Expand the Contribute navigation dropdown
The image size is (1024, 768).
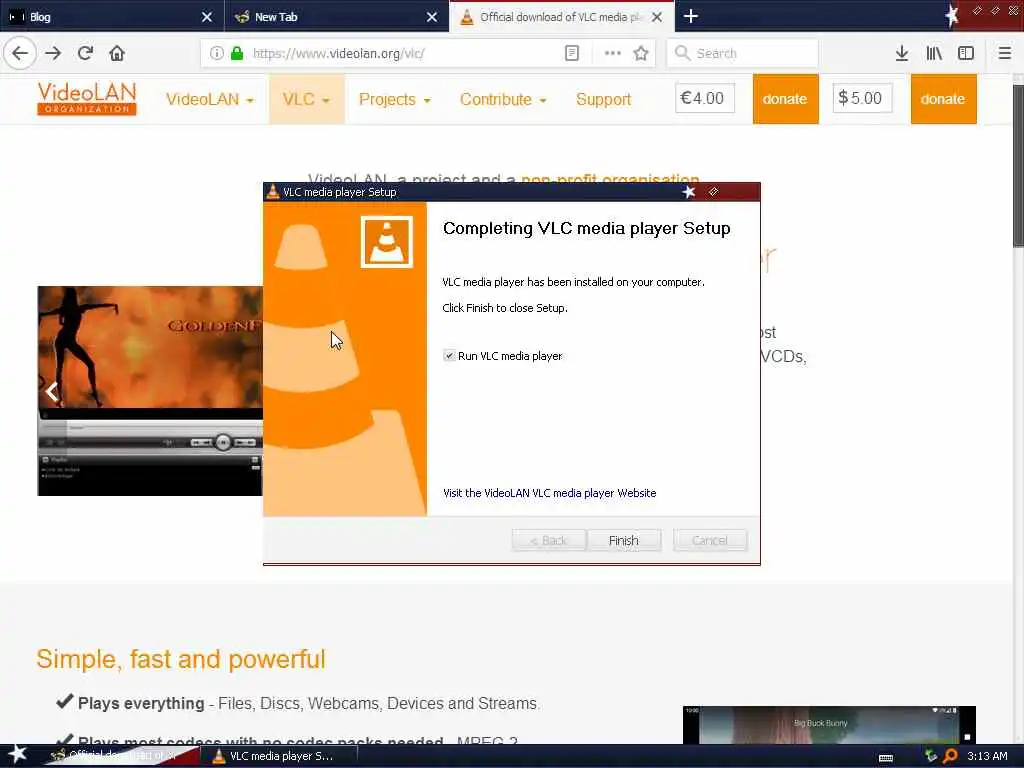[x=503, y=99]
